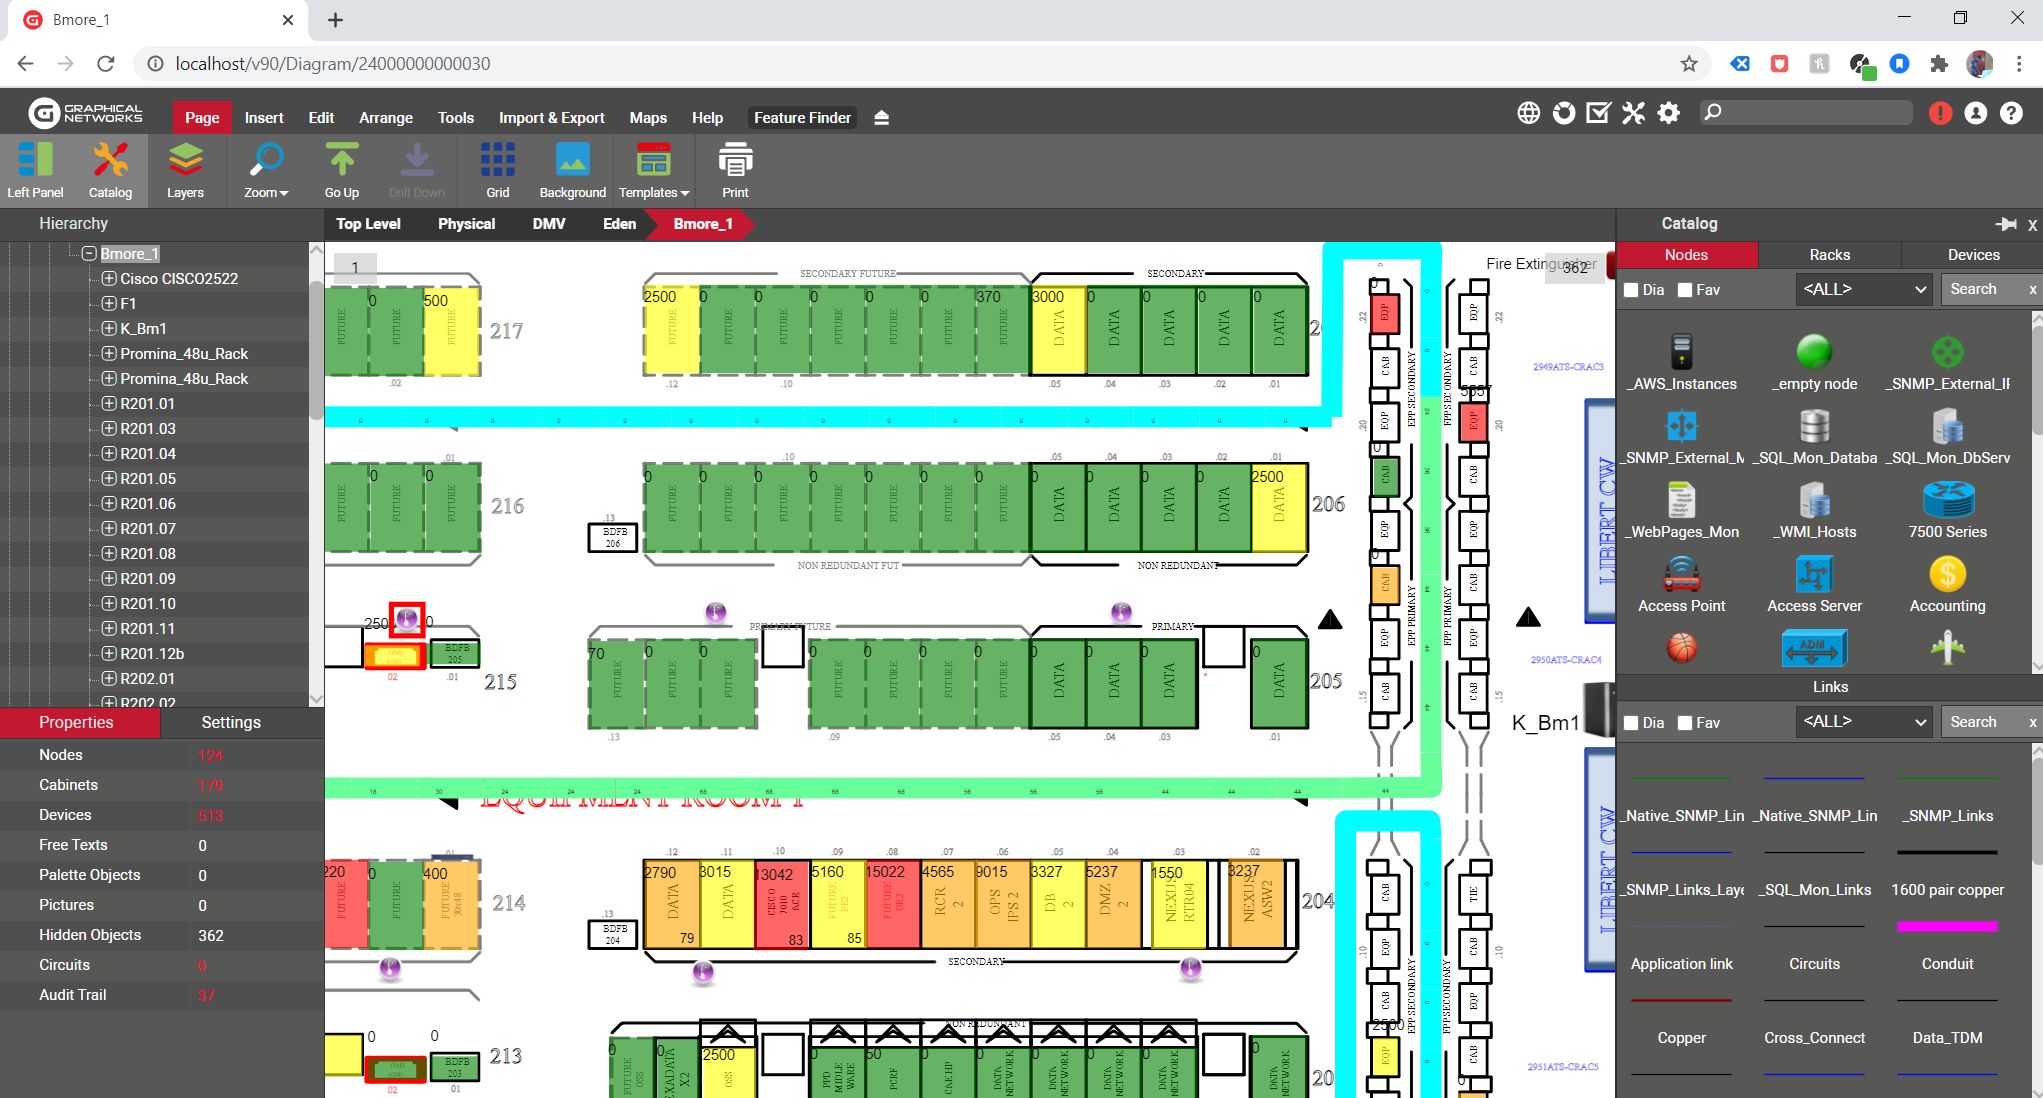Viewport: 2043px width, 1098px height.
Task: Open the Catalog panel icon
Action: (110, 169)
